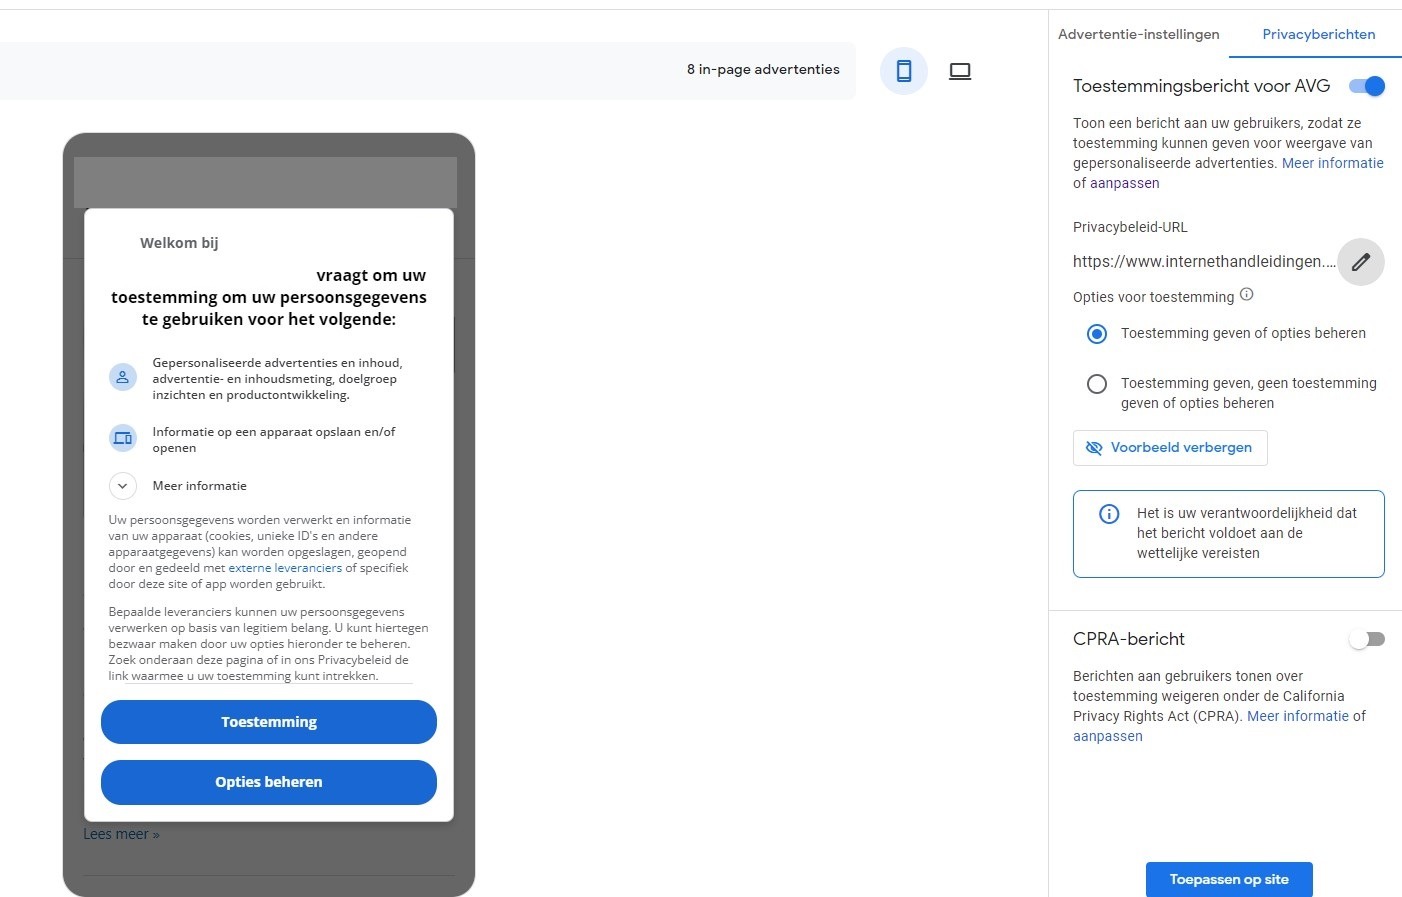1402x897 pixels.
Task: Open the Advertentie-instellingen tab
Action: point(1139,34)
